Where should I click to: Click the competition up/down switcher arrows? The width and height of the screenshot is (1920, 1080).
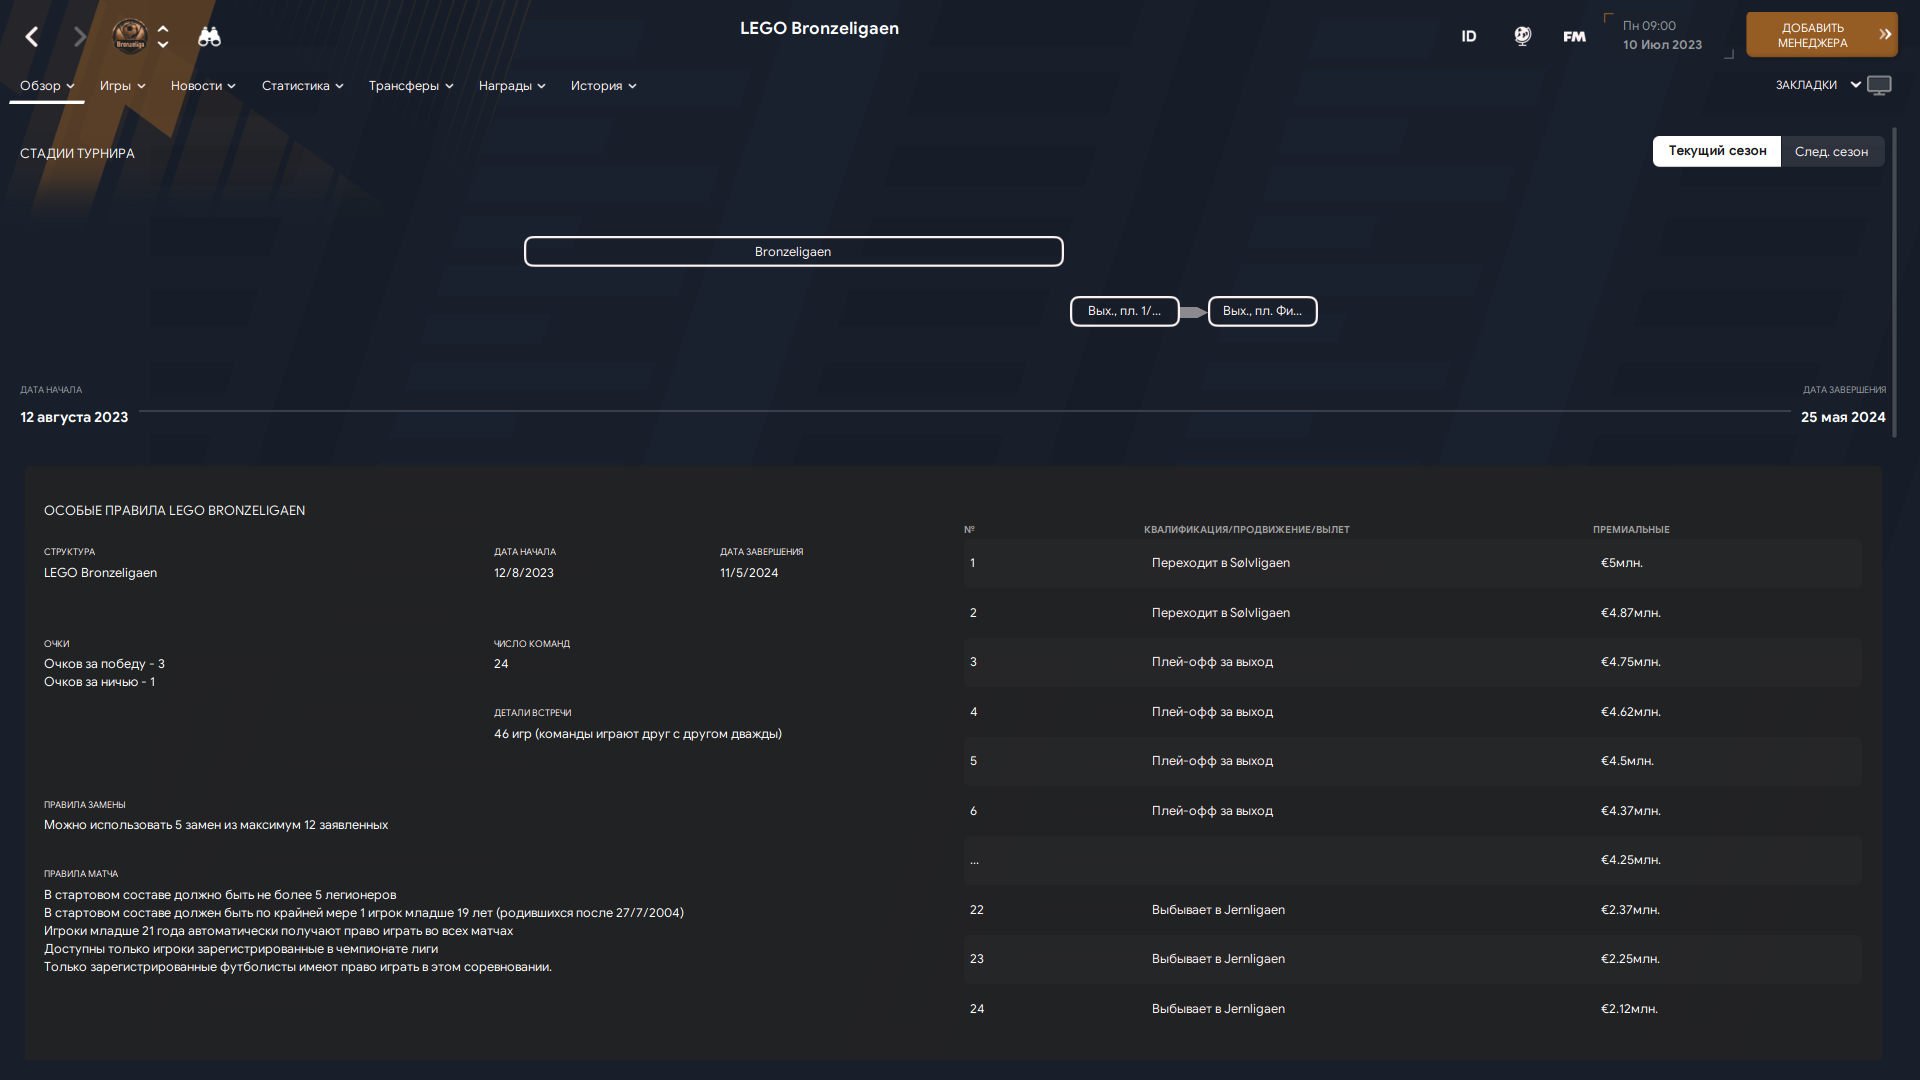[163, 37]
